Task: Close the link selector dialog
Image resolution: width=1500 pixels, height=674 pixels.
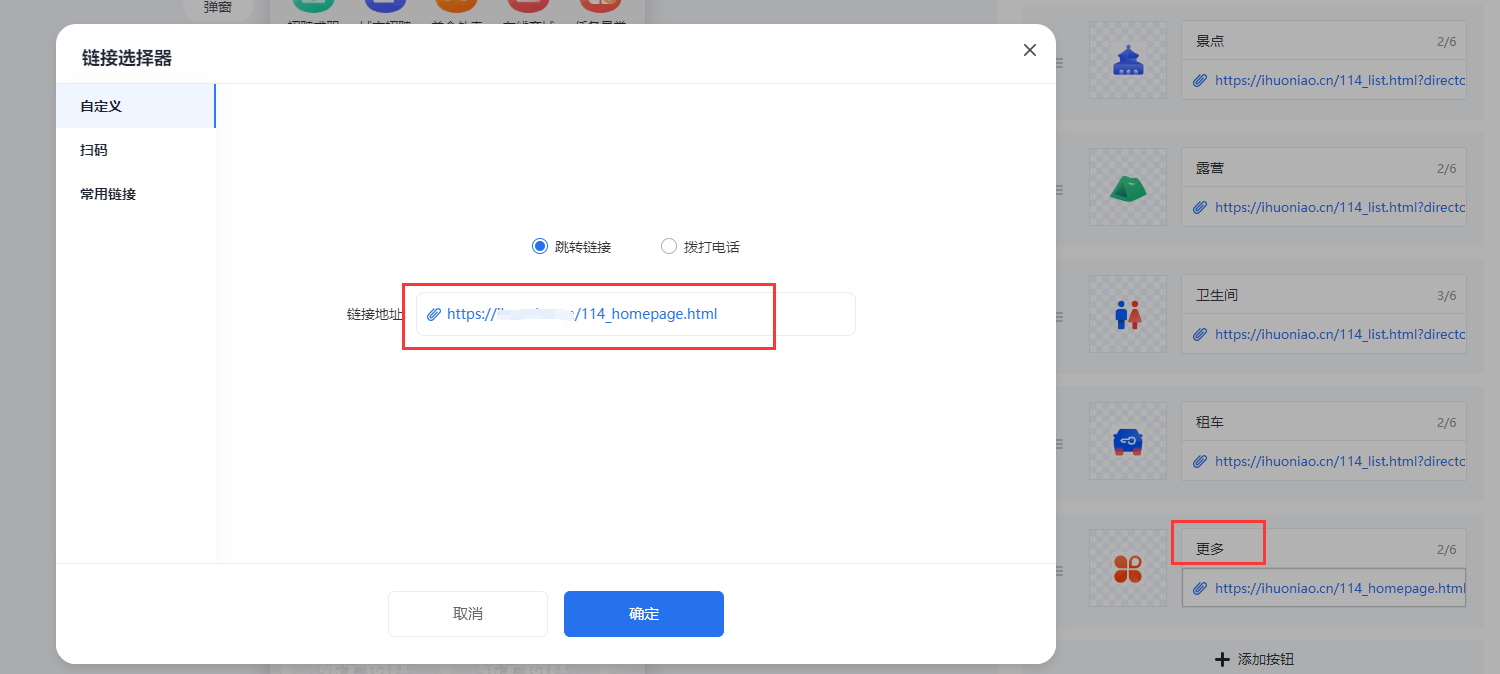Action: (1030, 50)
